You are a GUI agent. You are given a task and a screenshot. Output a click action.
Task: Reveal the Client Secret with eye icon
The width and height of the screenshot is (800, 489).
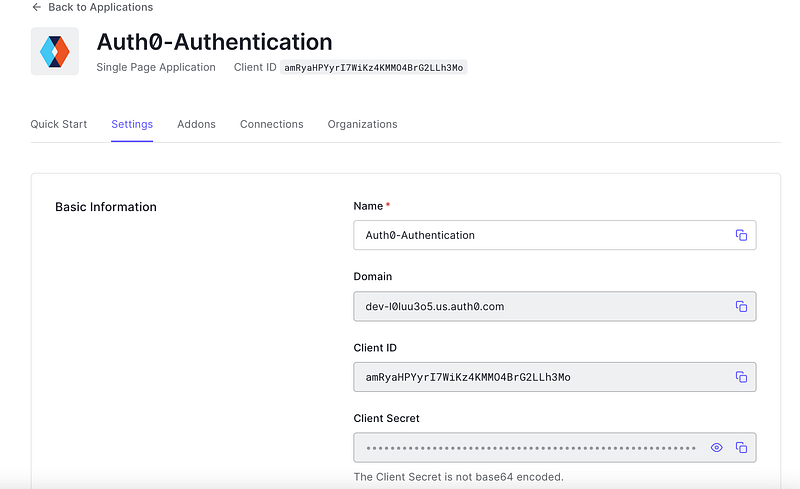pyautogui.click(x=716, y=448)
